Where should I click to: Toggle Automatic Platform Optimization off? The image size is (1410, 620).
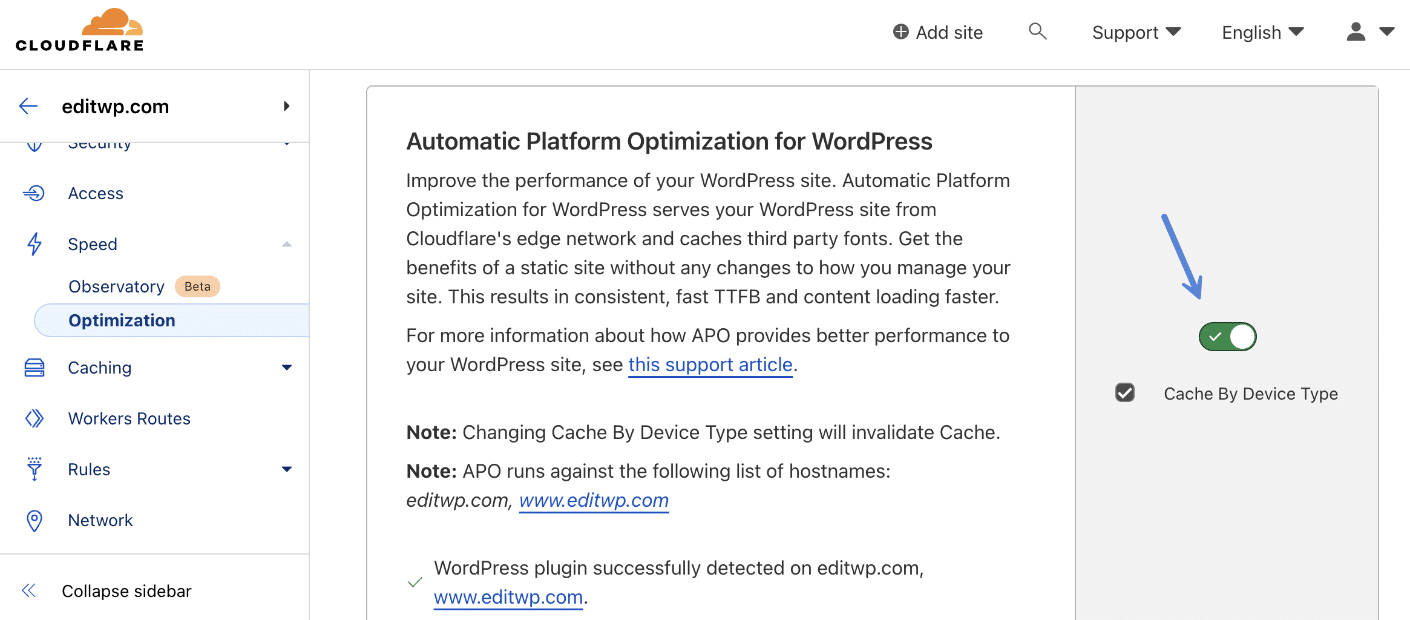pyautogui.click(x=1227, y=336)
